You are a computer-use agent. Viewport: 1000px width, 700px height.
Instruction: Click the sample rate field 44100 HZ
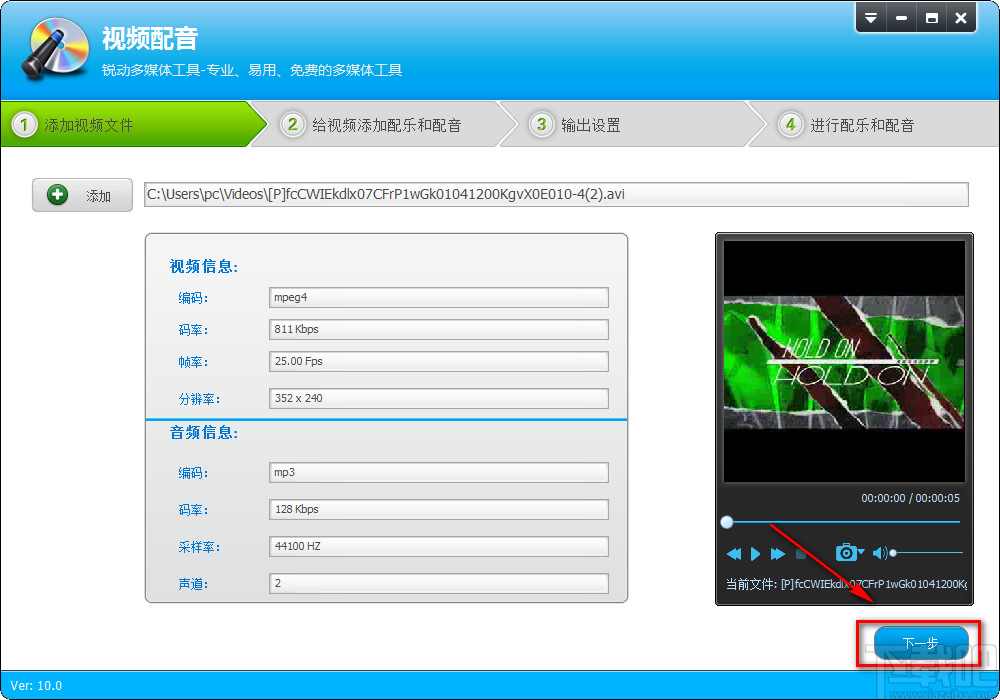pyautogui.click(x=439, y=546)
